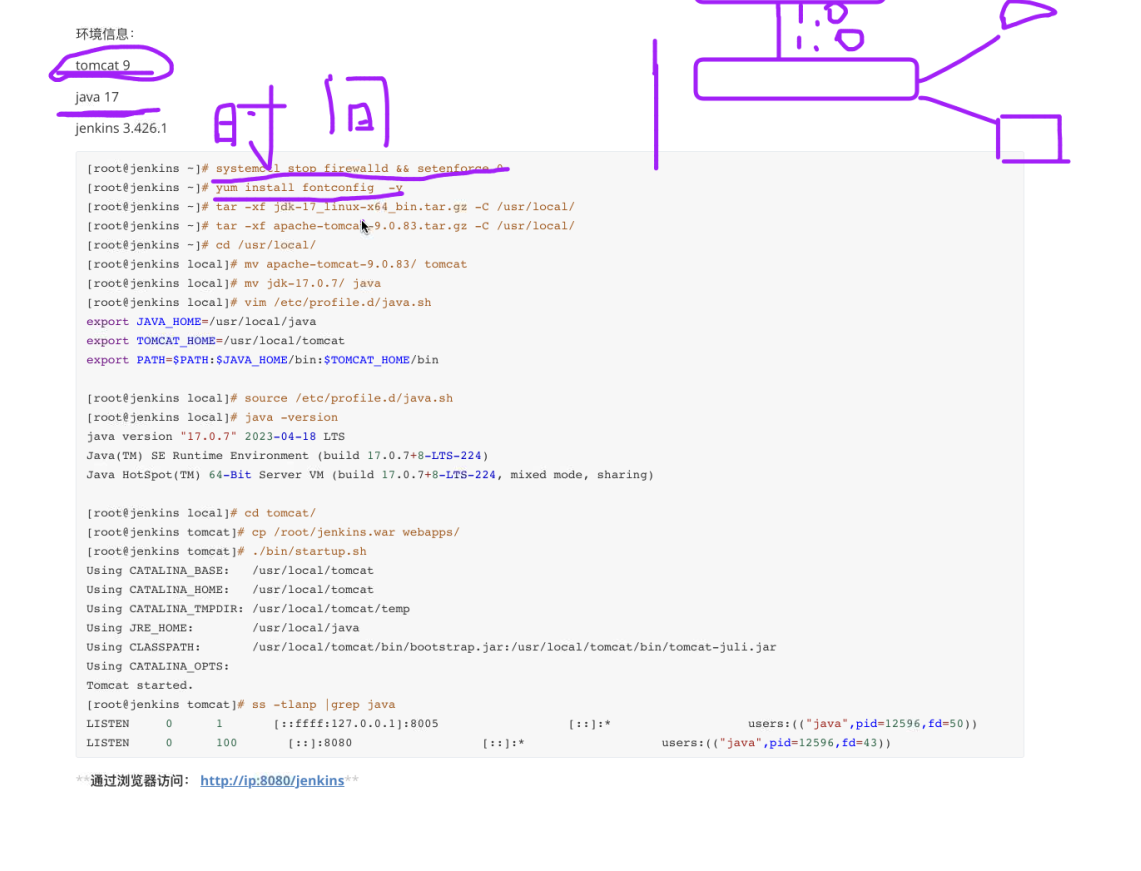This screenshot has width=1141, height=871.
Task: Click the 'ss -tlanp |grep java' command
Action: tap(324, 704)
